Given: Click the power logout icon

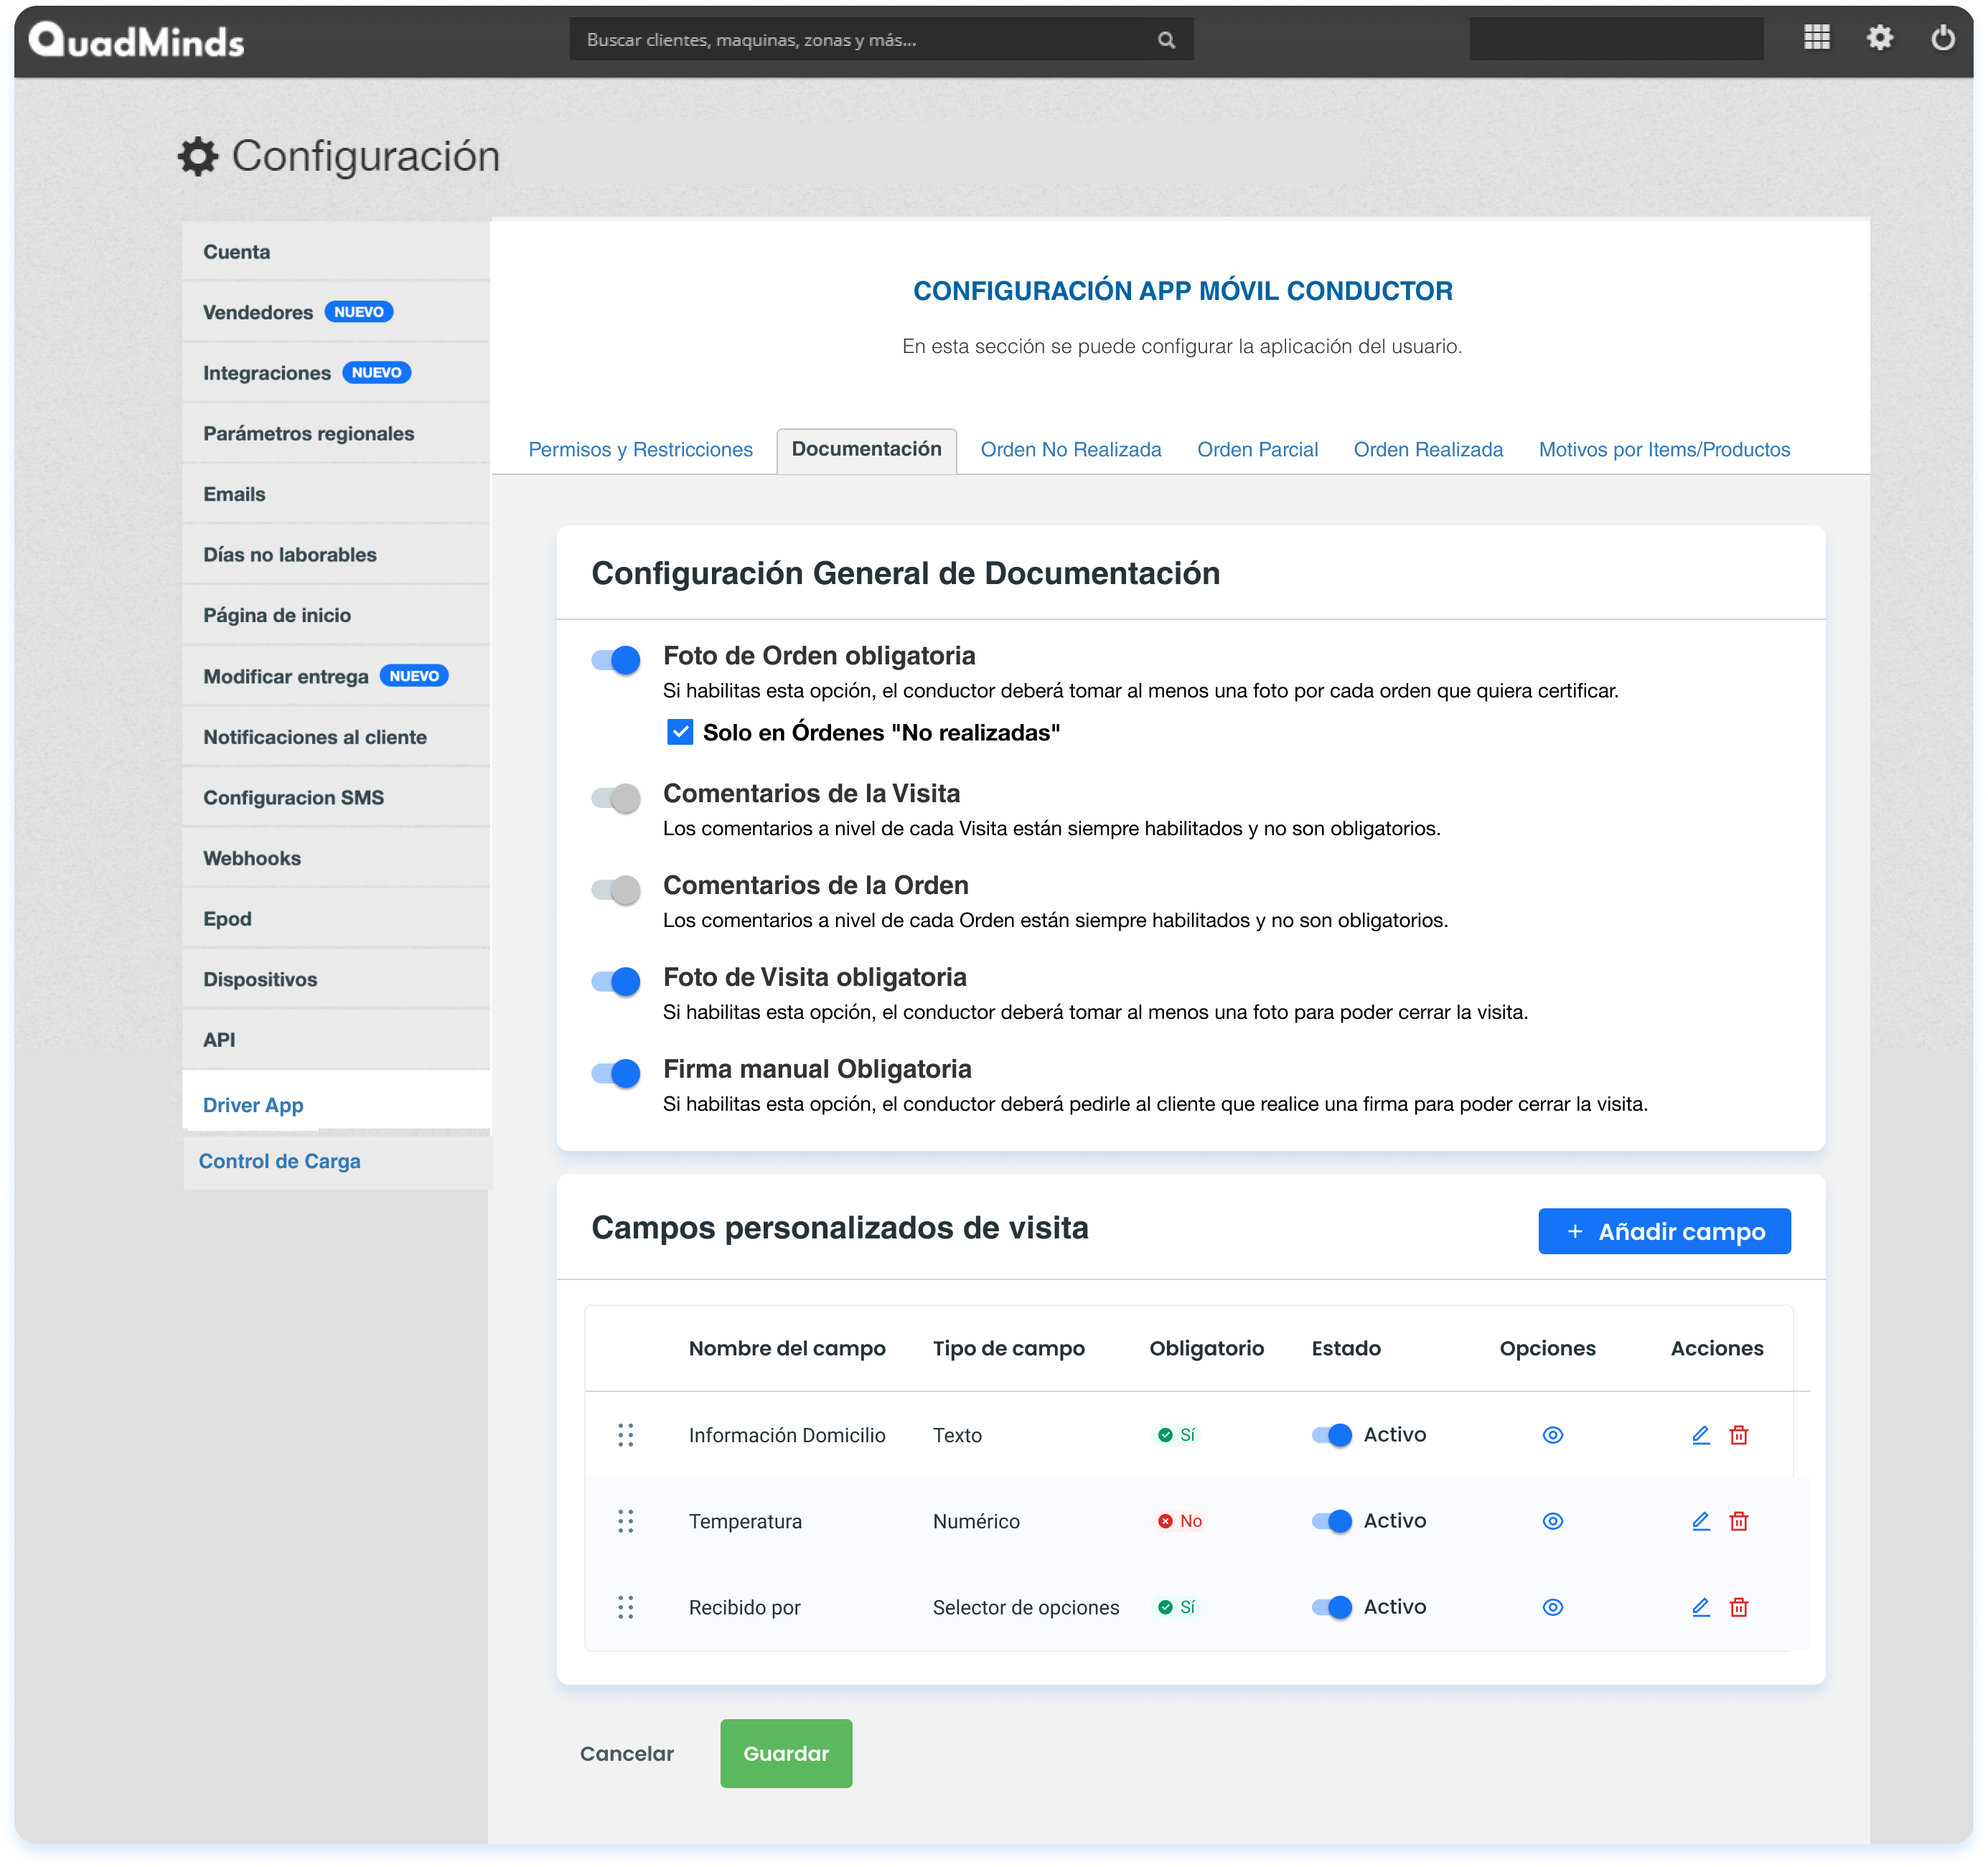Looking at the screenshot, I should 1942,38.
